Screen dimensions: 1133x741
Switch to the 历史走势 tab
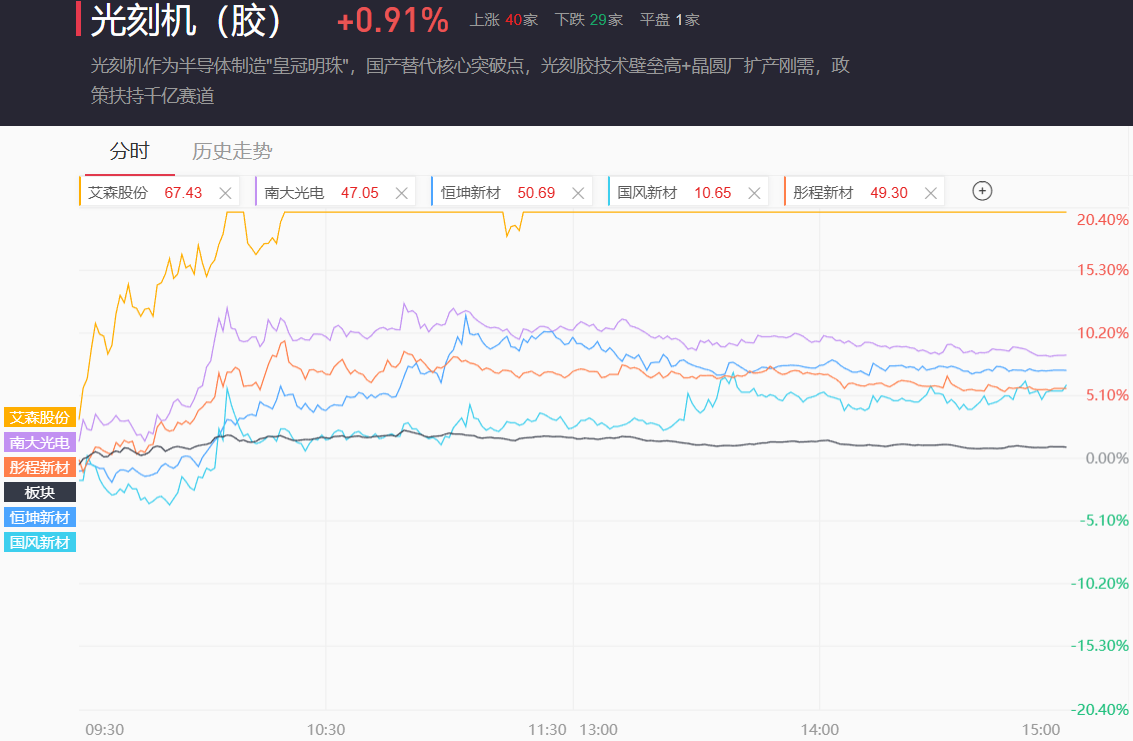[232, 151]
